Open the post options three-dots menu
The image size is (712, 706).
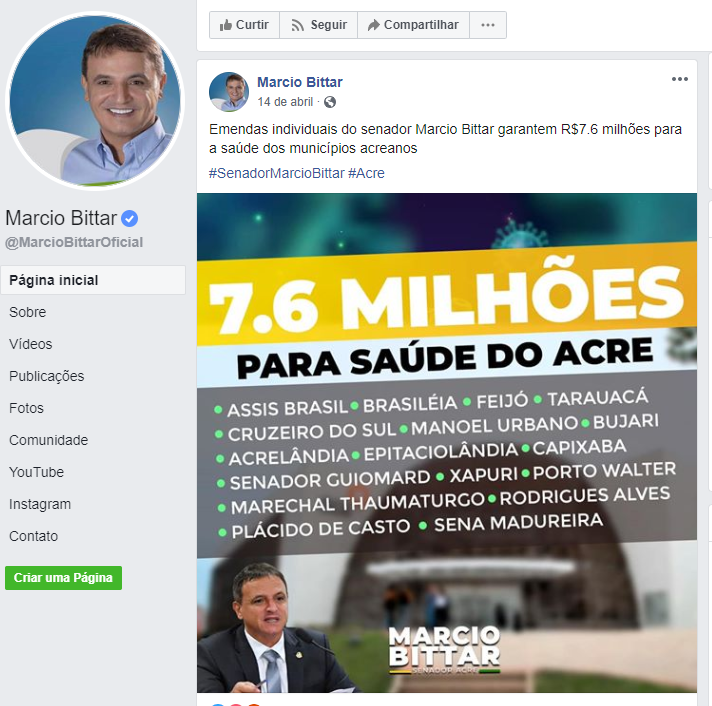tap(679, 79)
